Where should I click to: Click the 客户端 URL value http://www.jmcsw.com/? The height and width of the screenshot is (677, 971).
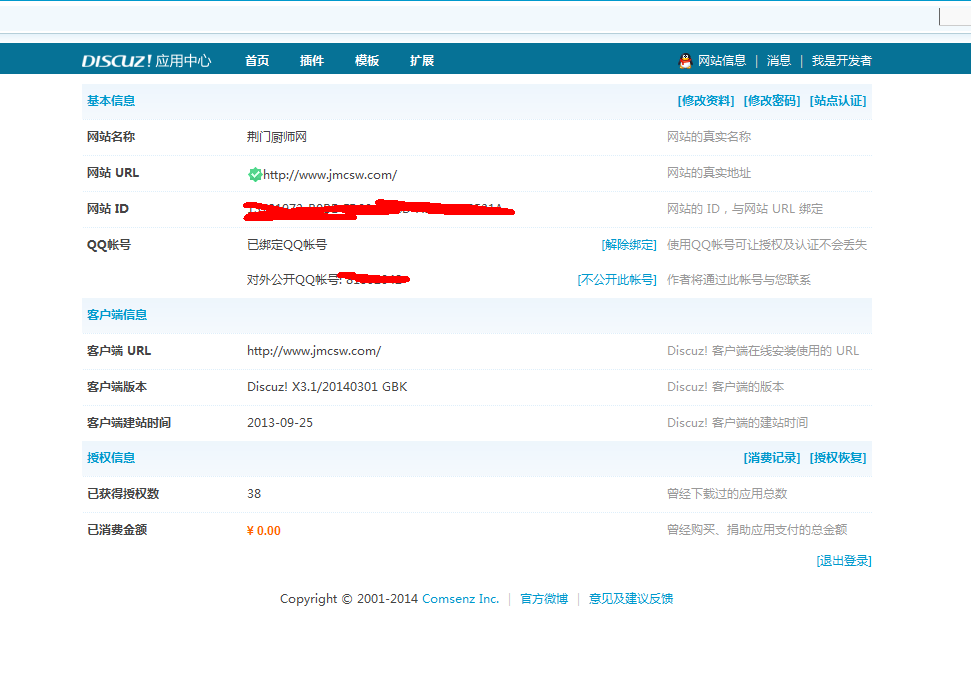tap(314, 351)
